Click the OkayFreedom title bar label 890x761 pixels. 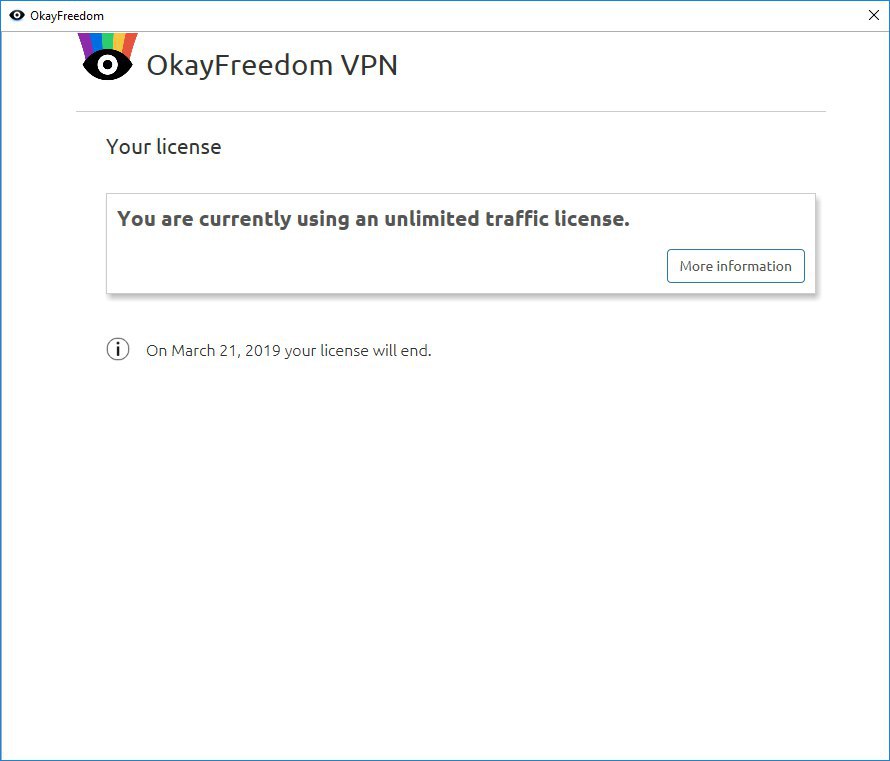(x=67, y=16)
